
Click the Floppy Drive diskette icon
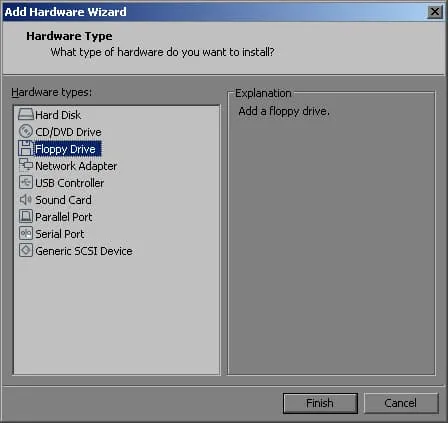(26, 148)
